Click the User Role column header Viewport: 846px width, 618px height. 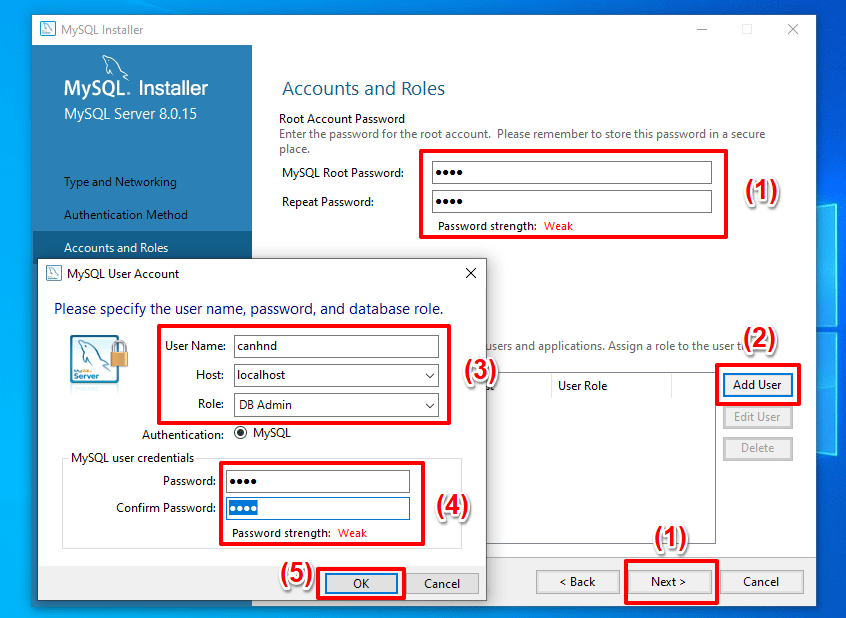pyautogui.click(x=584, y=385)
